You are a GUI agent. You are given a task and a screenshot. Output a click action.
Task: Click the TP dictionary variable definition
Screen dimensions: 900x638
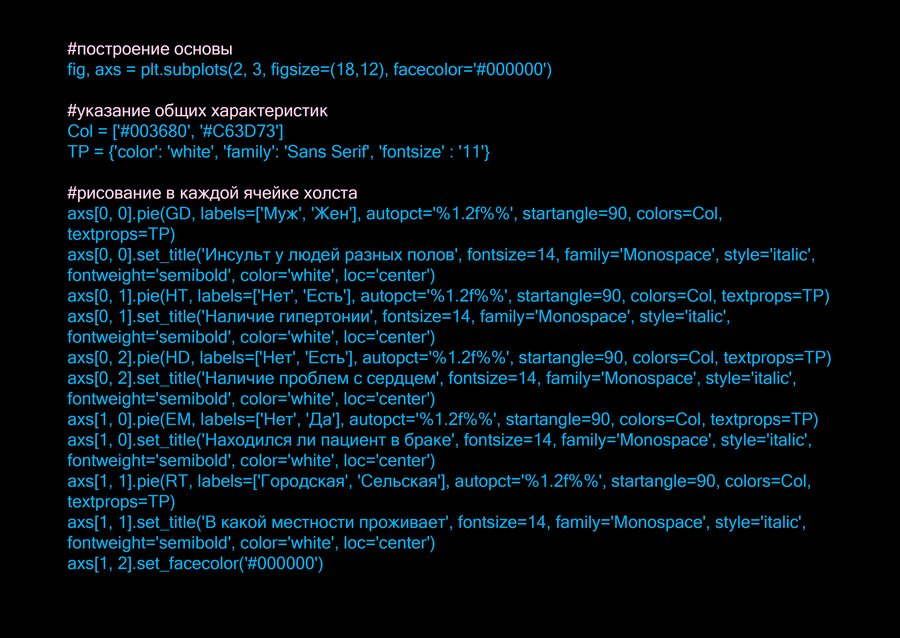(278, 152)
